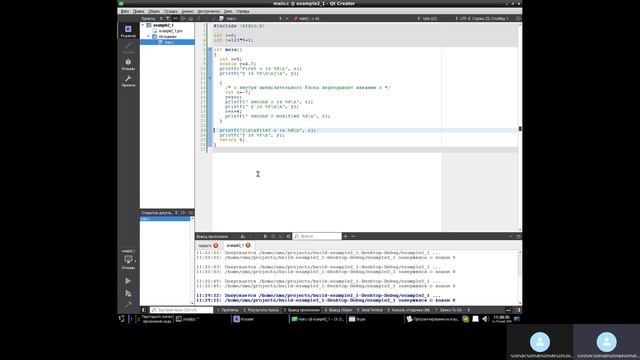The image size is (640, 360).
Task: Open the Open Documents panel dropdown
Action: (x=159, y=213)
